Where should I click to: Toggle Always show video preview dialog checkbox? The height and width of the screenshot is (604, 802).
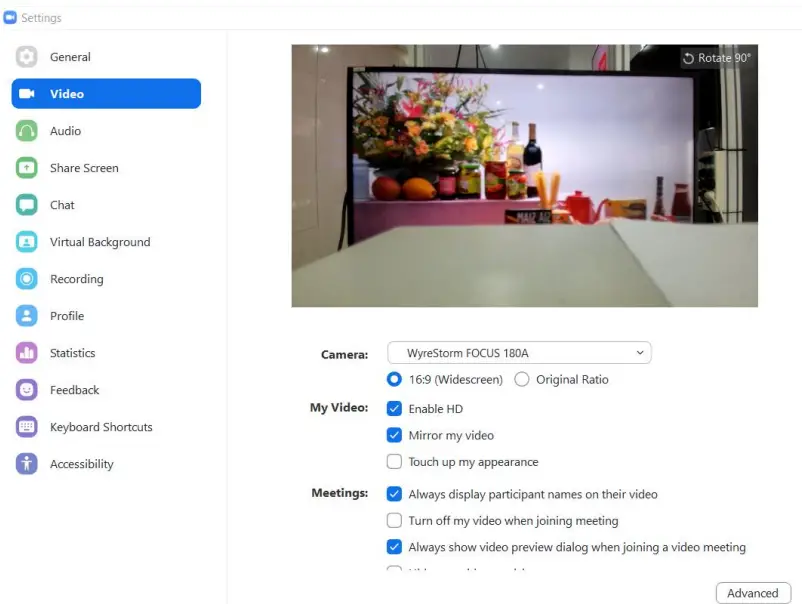(394, 547)
